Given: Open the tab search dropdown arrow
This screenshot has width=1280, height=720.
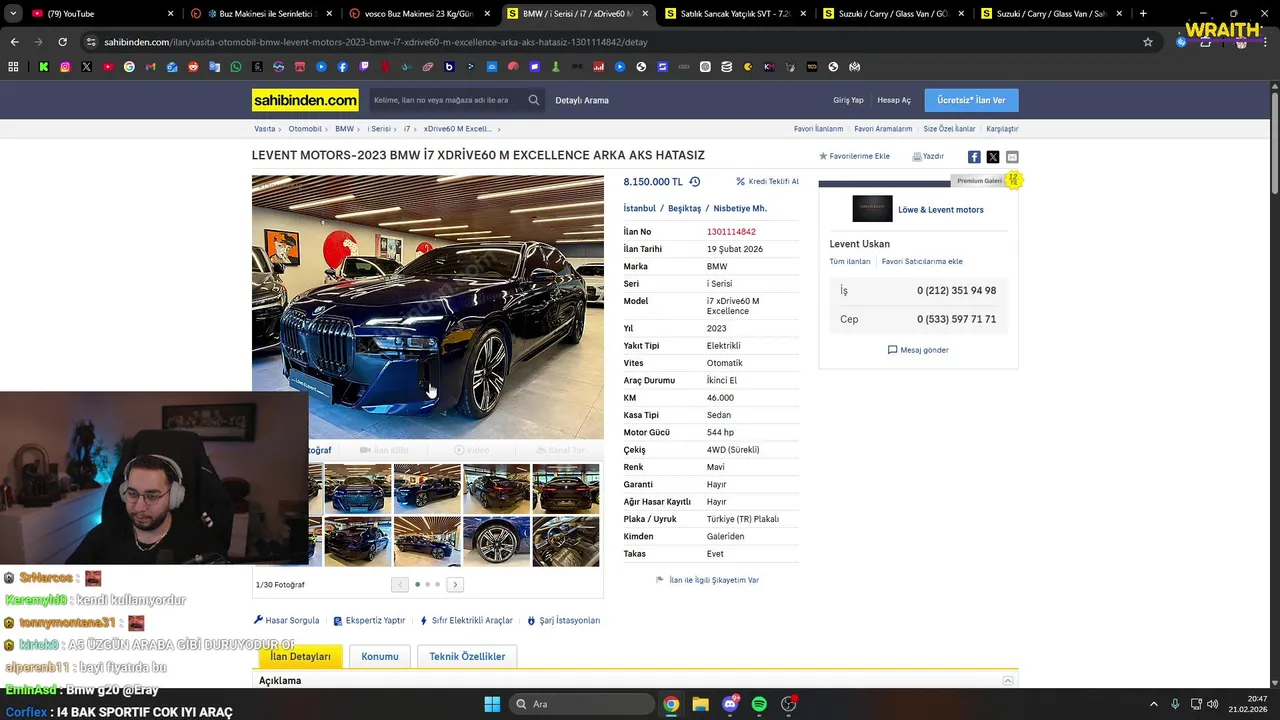Looking at the screenshot, I should coord(13,13).
